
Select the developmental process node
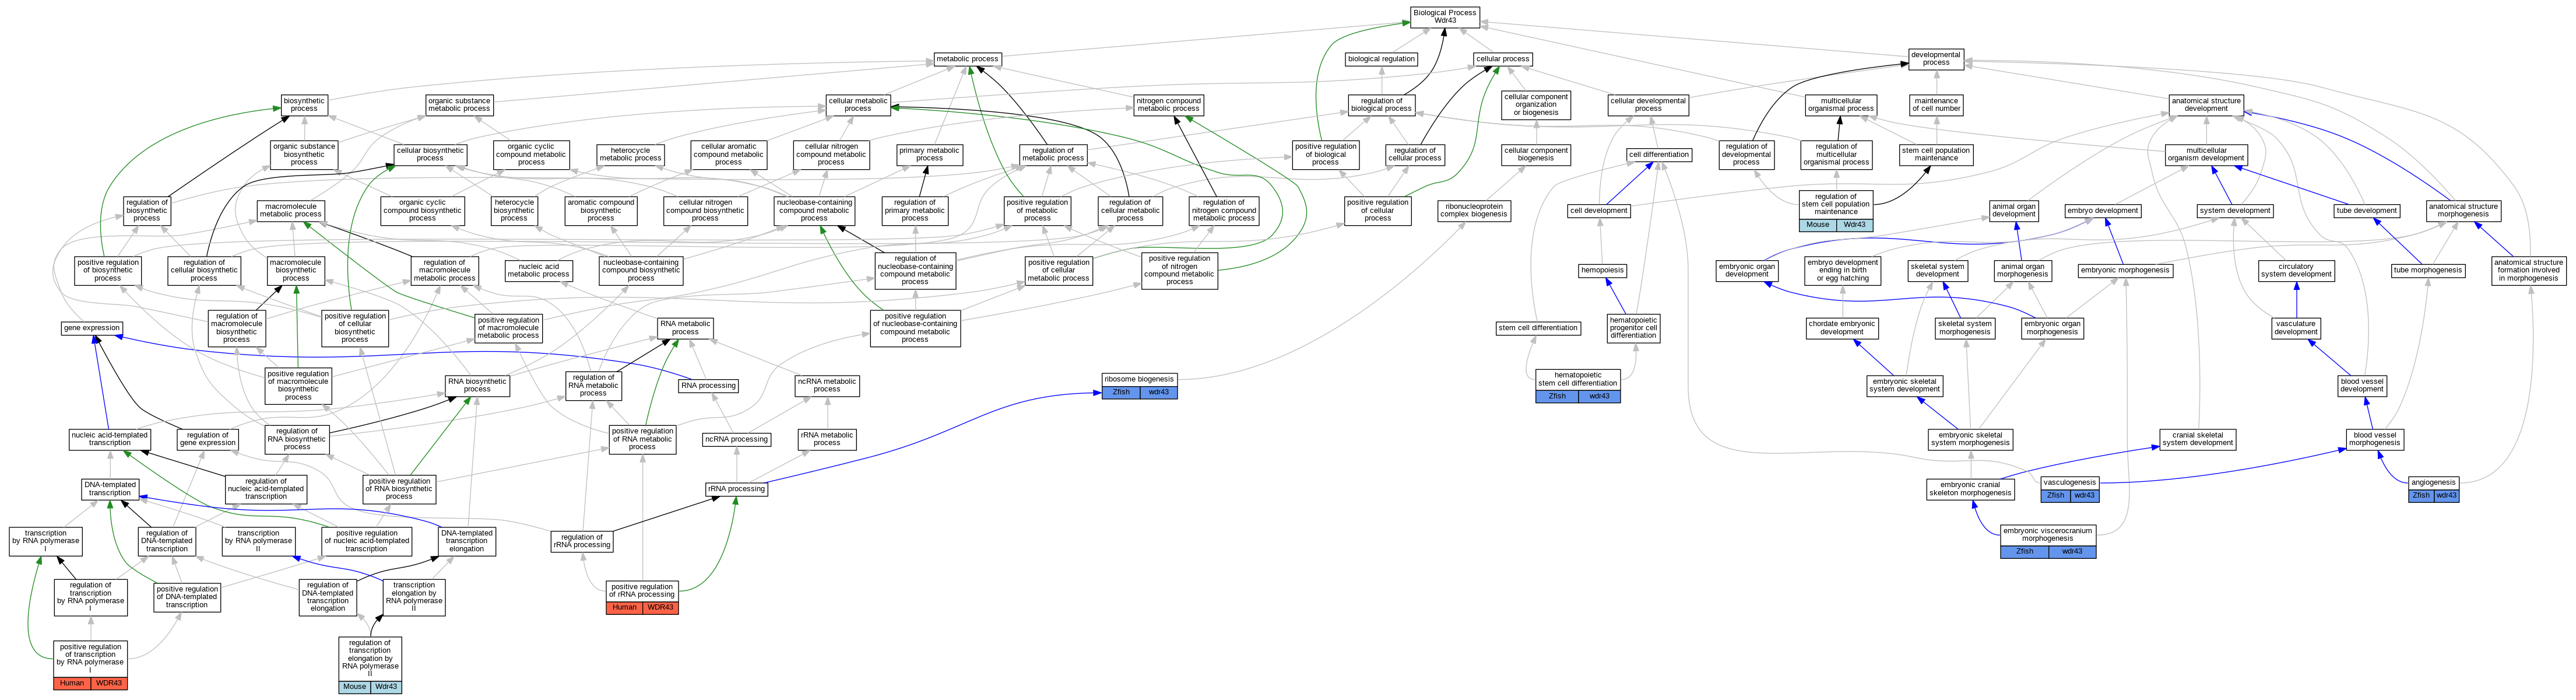pyautogui.click(x=1935, y=59)
